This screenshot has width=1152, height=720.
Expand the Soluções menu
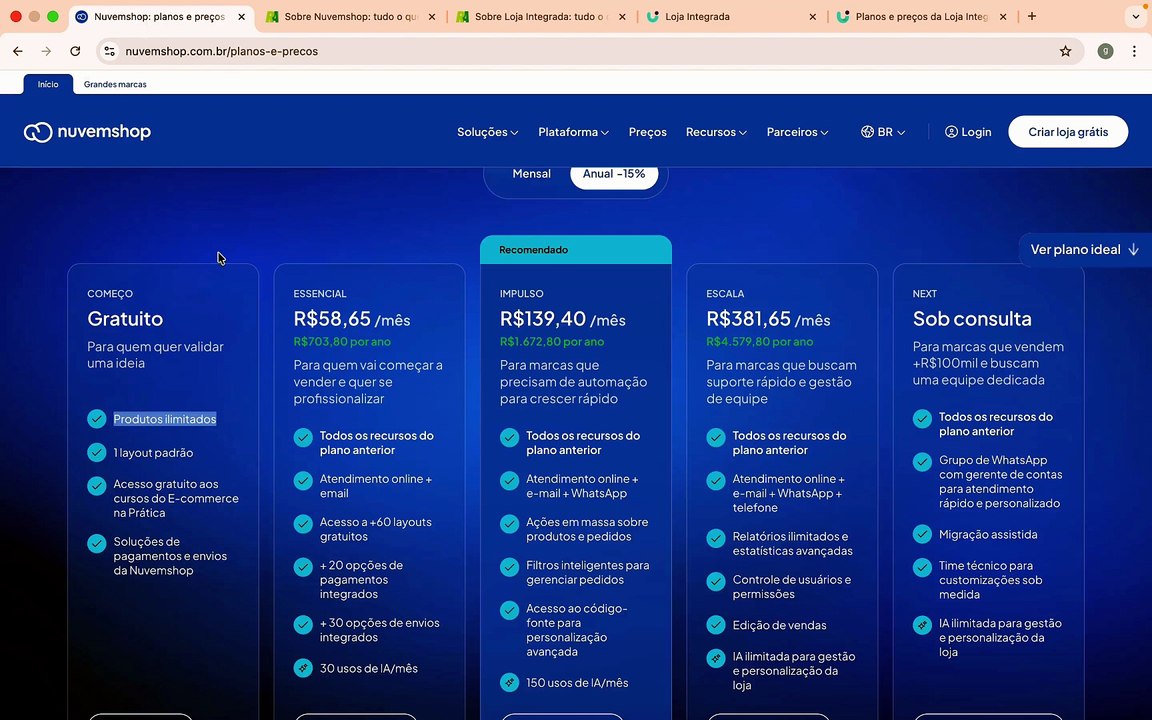pos(487,132)
